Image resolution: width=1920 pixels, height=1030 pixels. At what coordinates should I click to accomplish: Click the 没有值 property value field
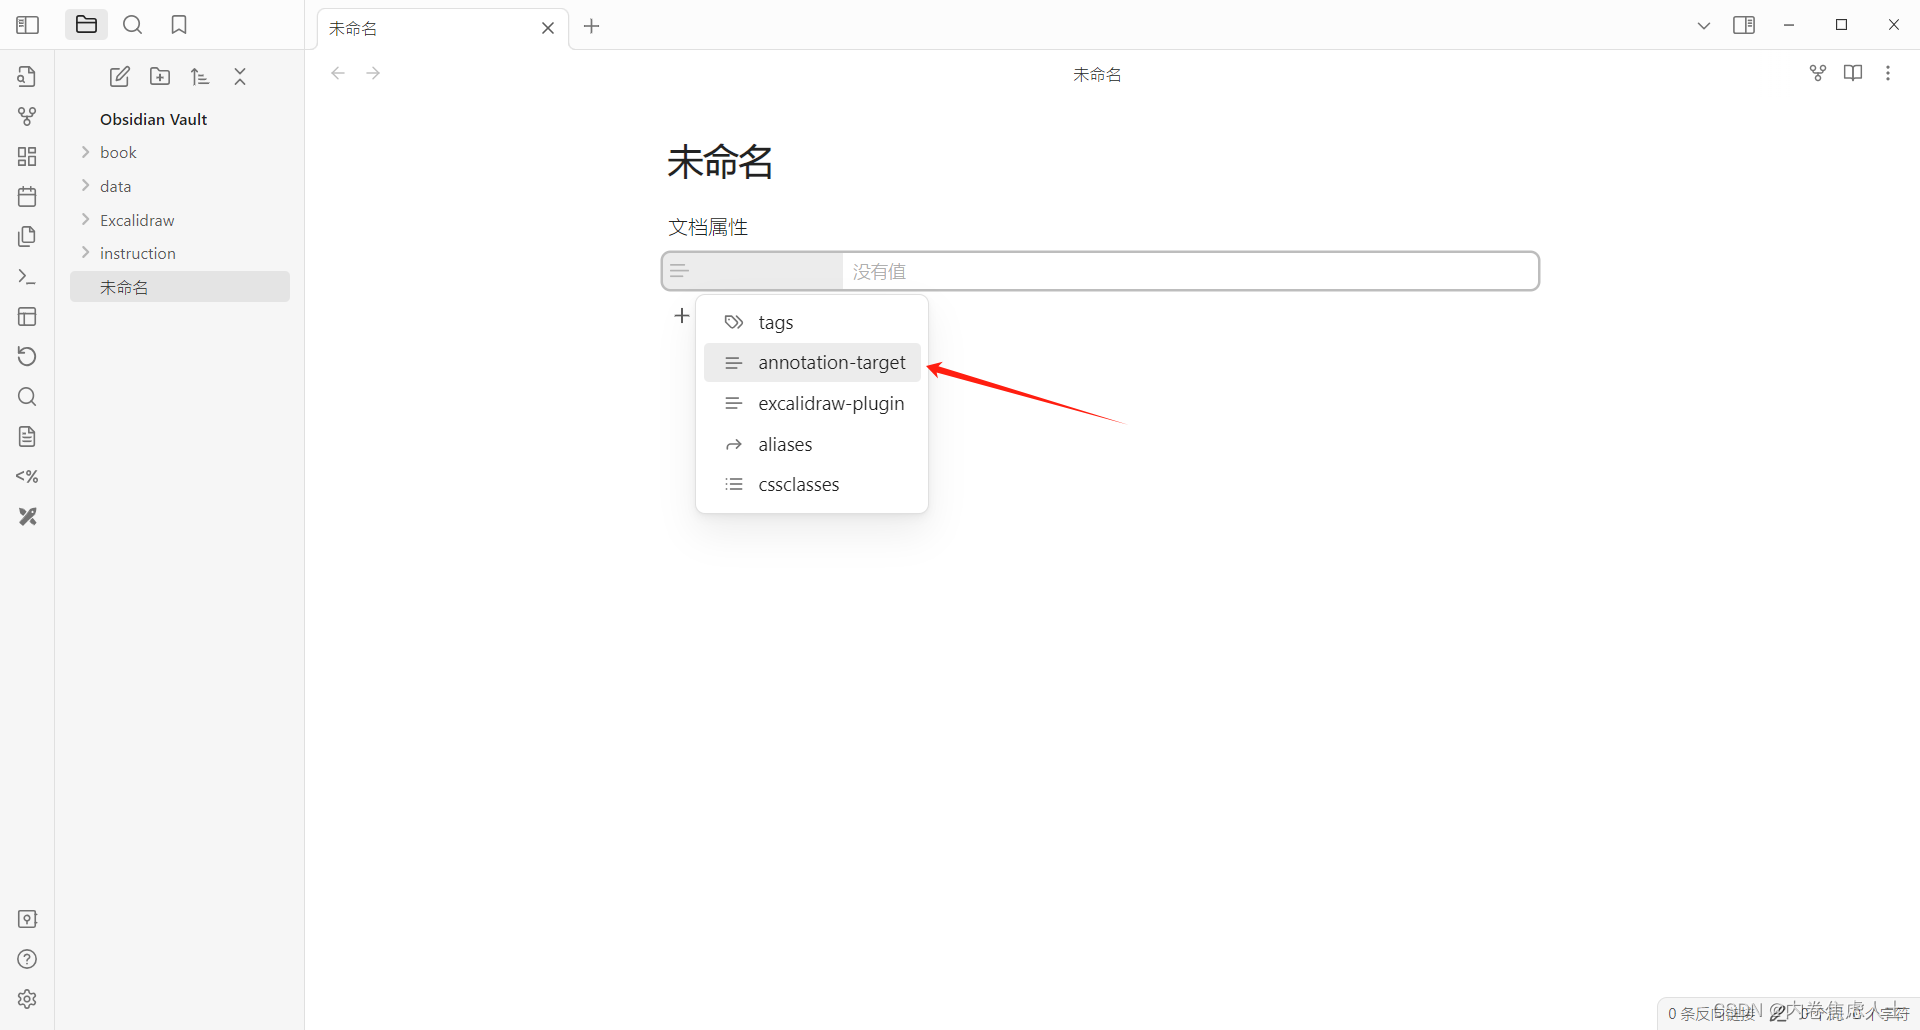coord(1189,270)
